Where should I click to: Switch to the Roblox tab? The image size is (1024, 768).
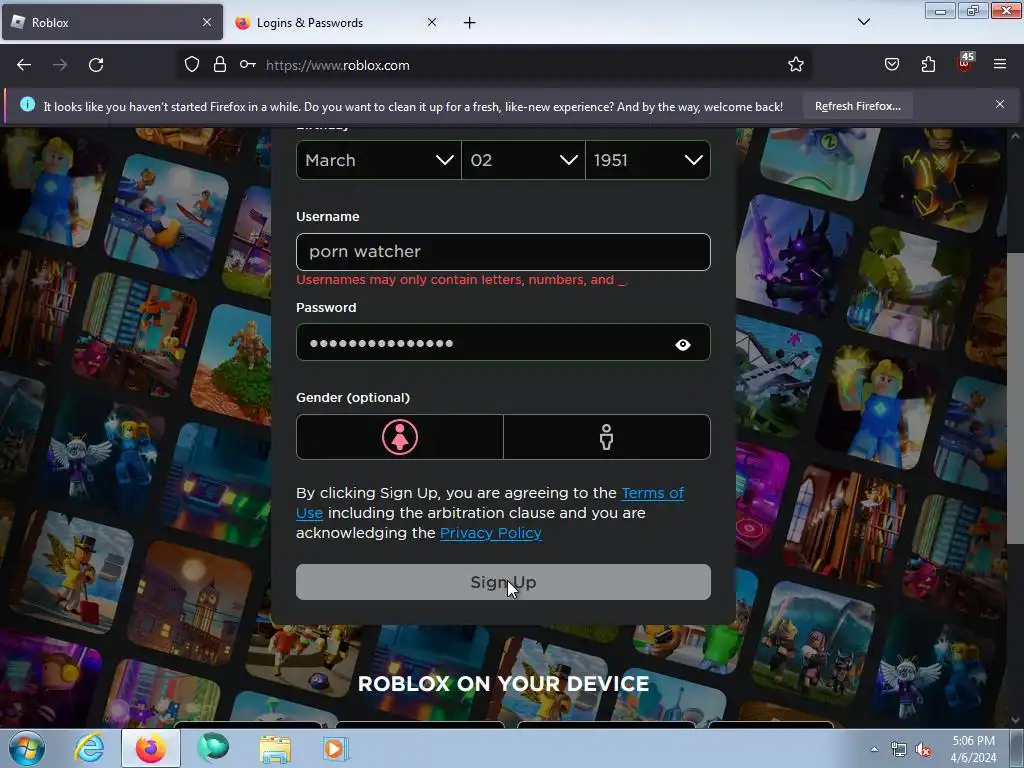(112, 22)
